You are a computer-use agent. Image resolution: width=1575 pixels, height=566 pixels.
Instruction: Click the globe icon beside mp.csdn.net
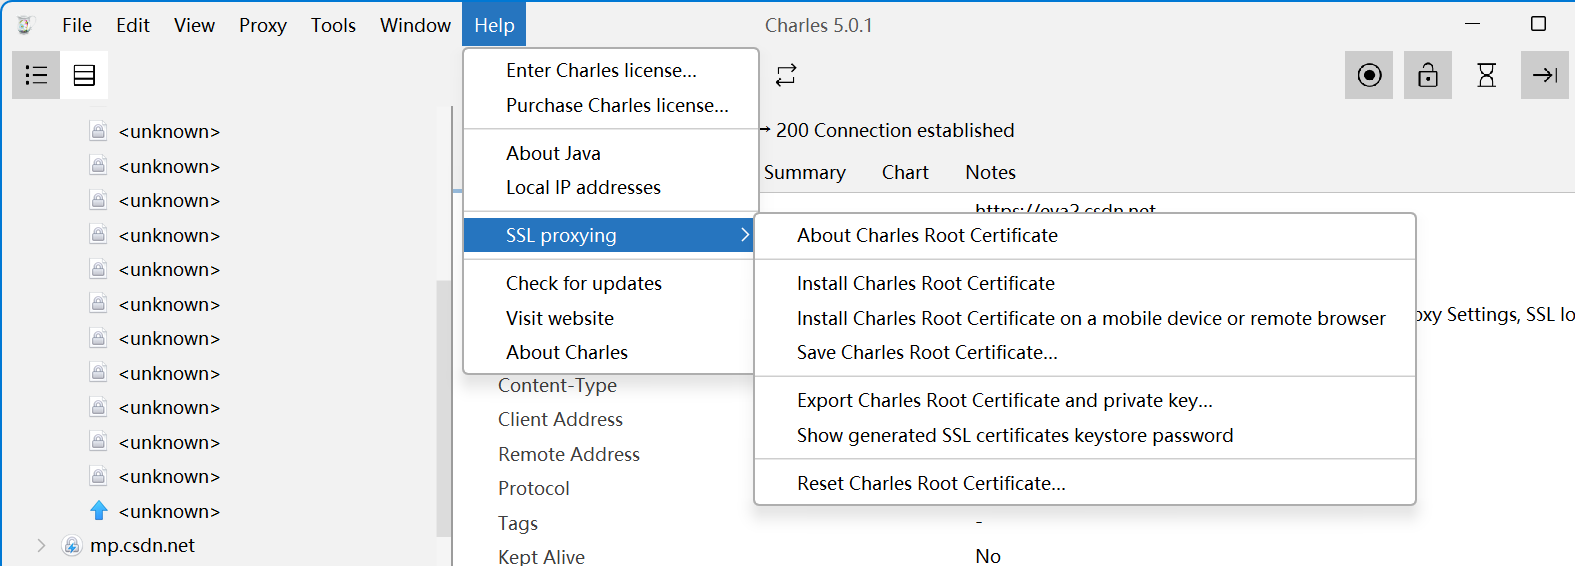coord(72,545)
